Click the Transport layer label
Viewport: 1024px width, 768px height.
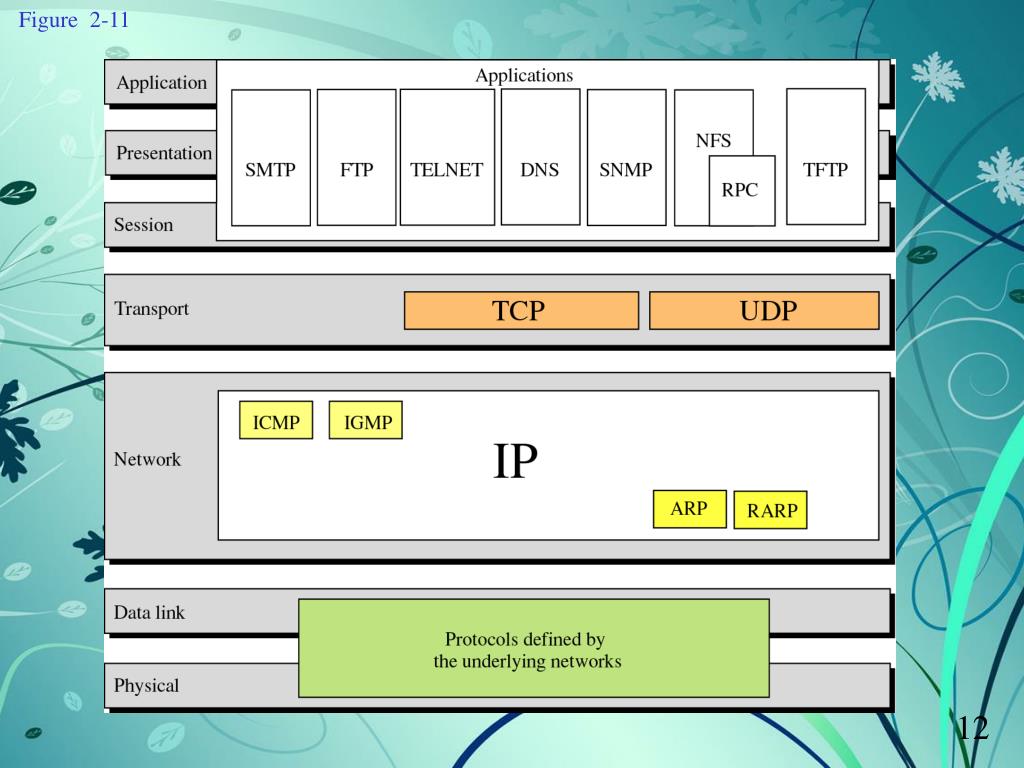[152, 309]
